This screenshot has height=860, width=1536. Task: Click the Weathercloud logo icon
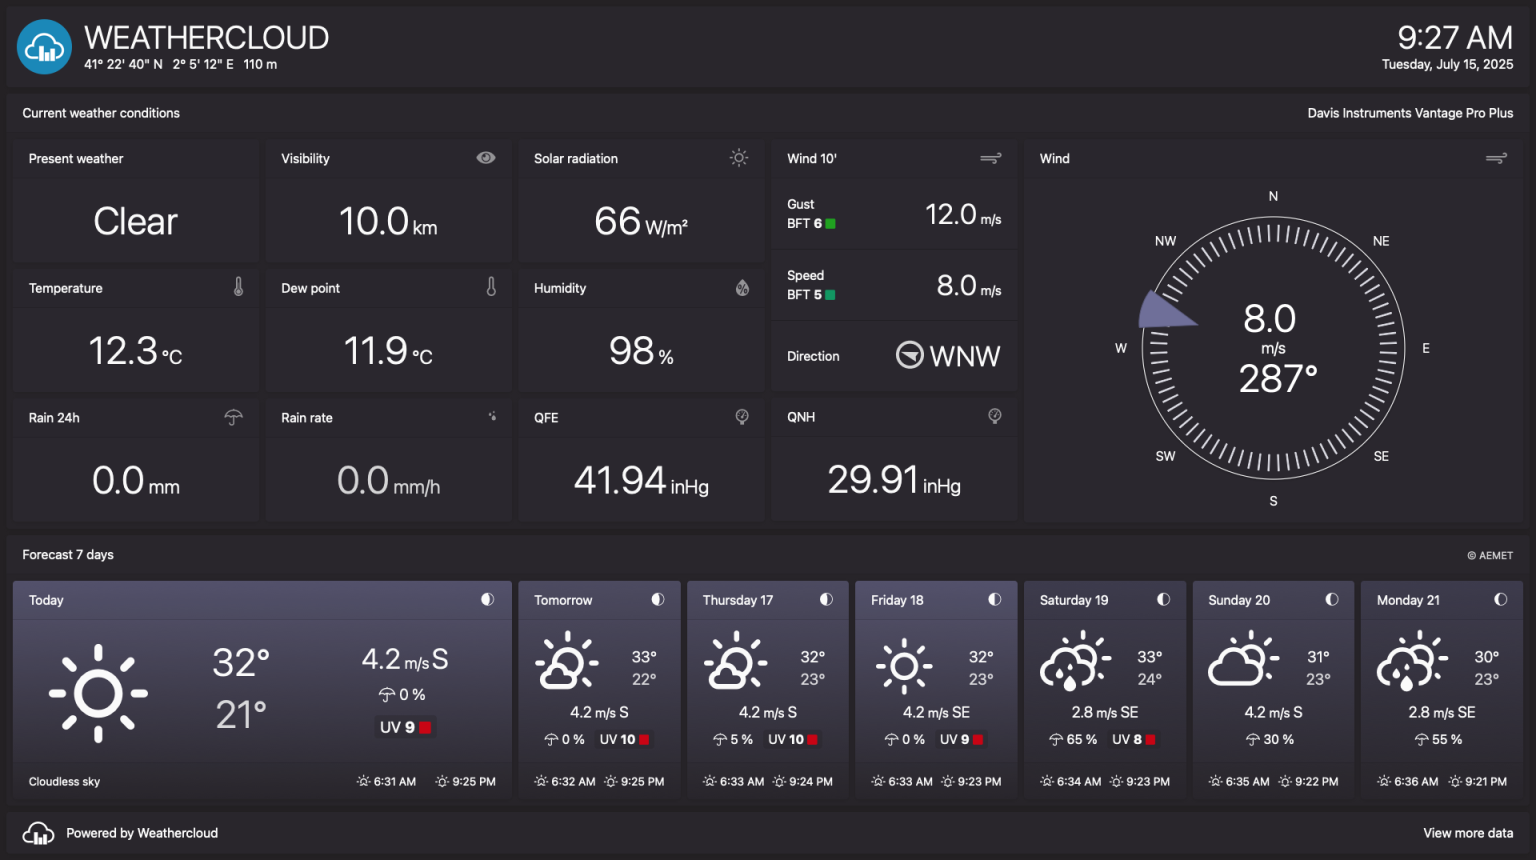[44, 46]
